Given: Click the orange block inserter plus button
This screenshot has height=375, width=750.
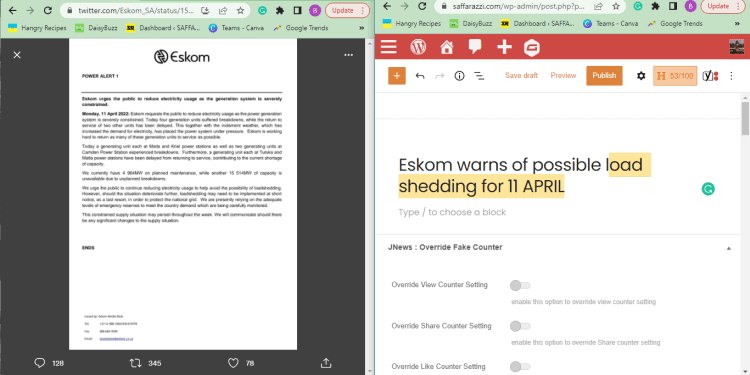Looking at the screenshot, I should point(397,76).
